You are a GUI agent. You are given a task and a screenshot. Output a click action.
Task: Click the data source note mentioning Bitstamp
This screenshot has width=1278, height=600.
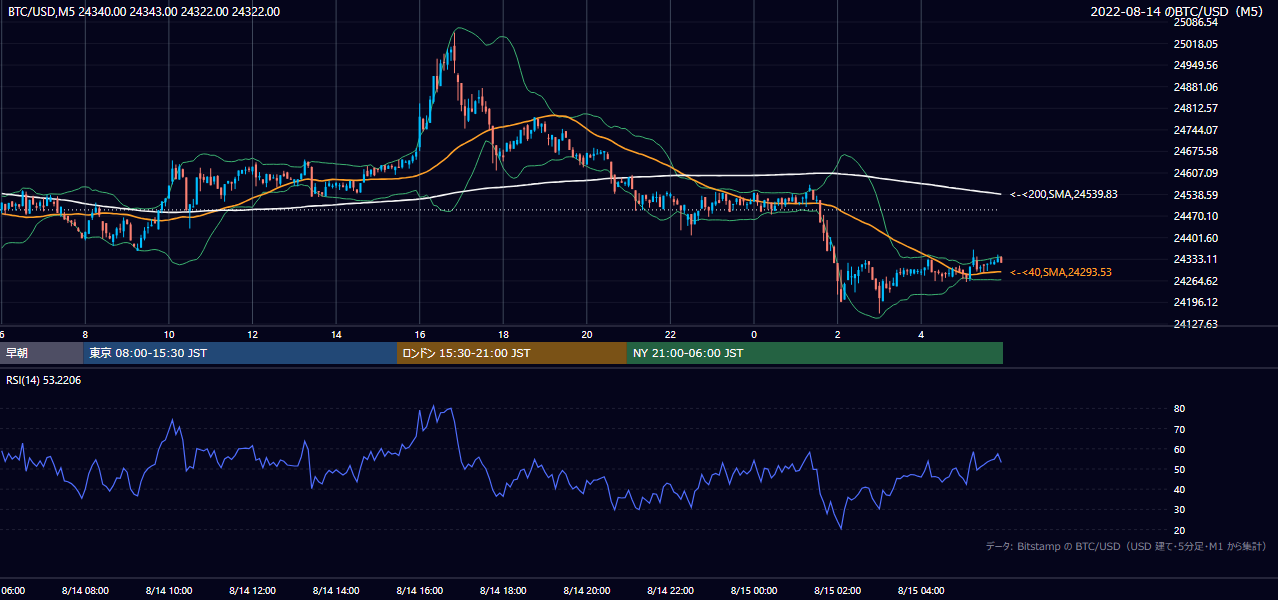pyautogui.click(x=1126, y=546)
